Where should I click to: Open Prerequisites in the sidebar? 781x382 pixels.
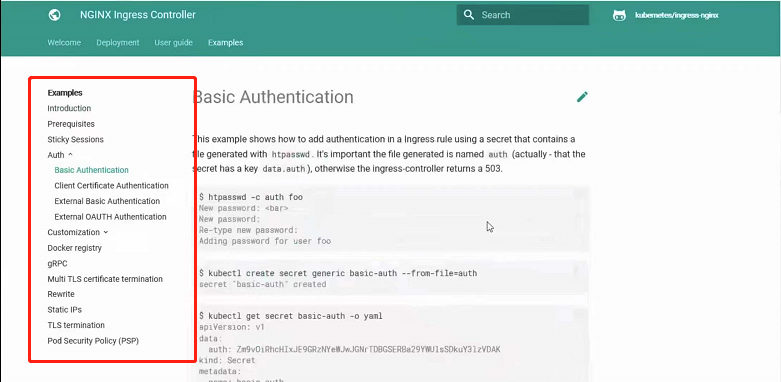[x=71, y=124]
